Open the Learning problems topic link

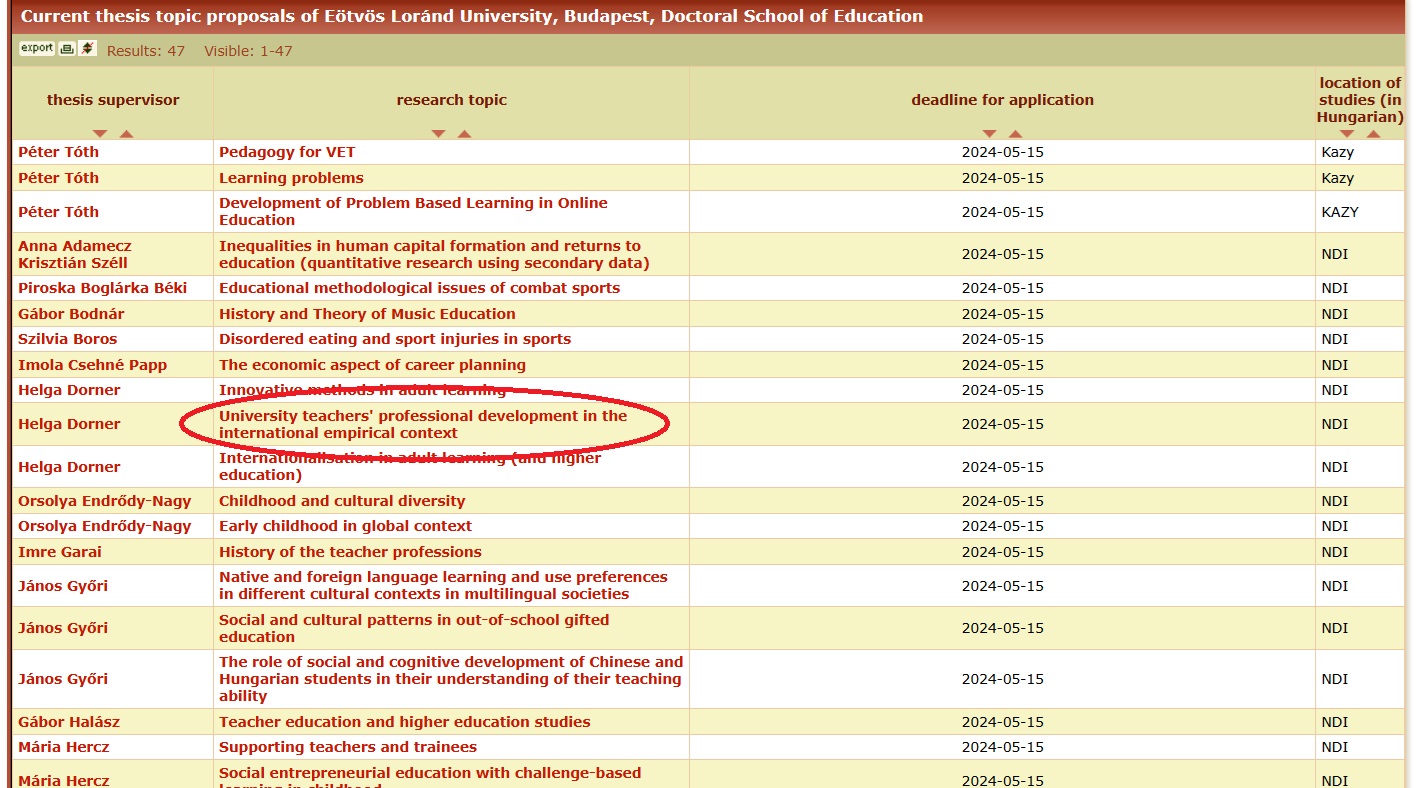click(x=291, y=178)
